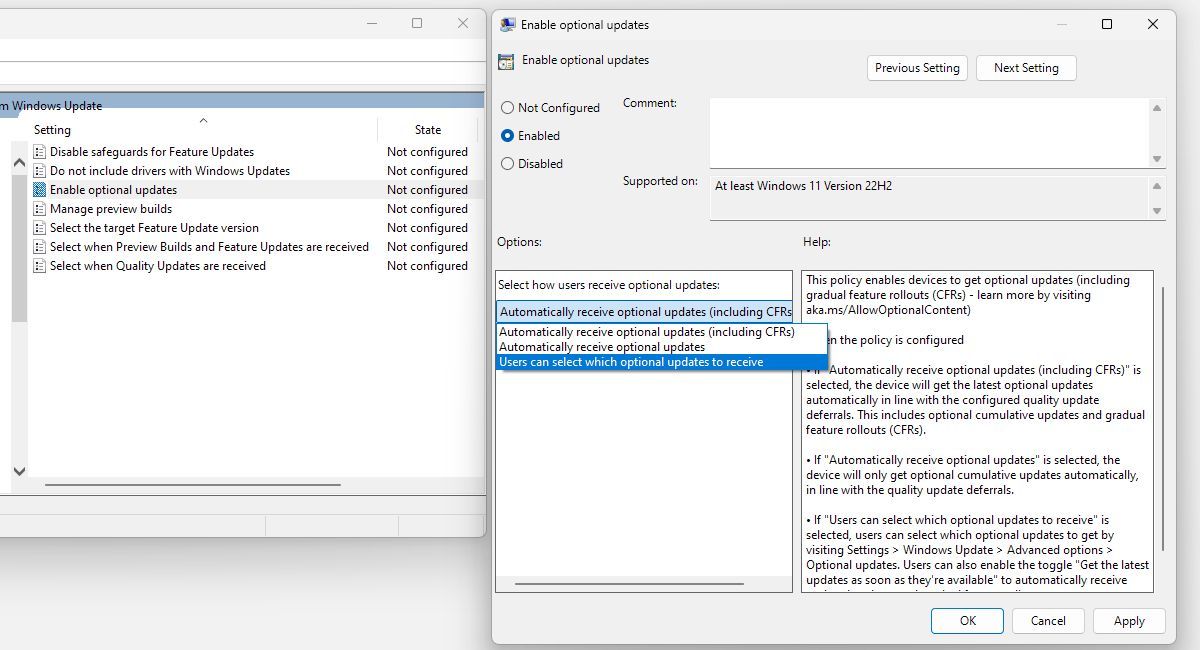
Task: Click icon beside "Select when Quality Updates are received"
Action: [38, 266]
